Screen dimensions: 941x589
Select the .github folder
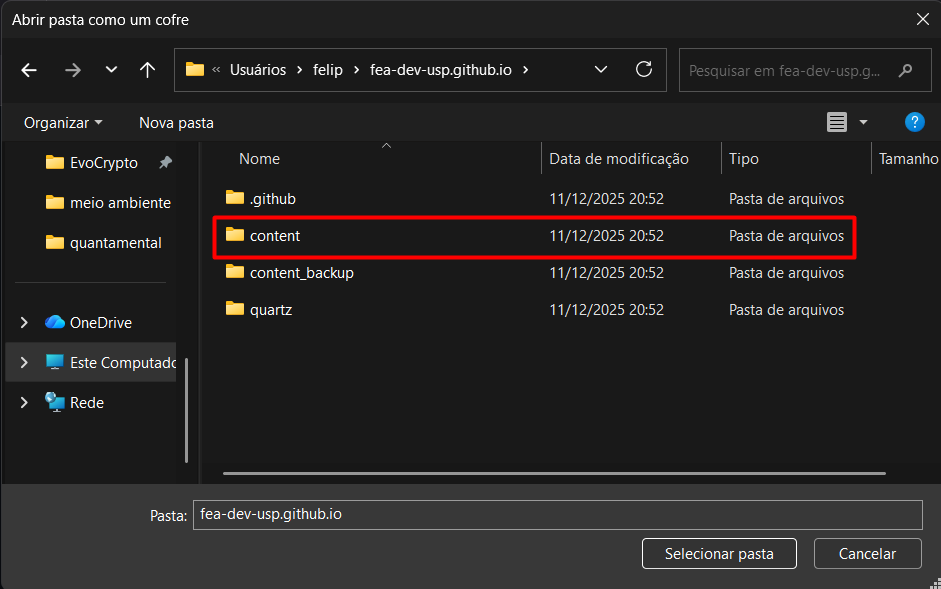[x=272, y=199]
